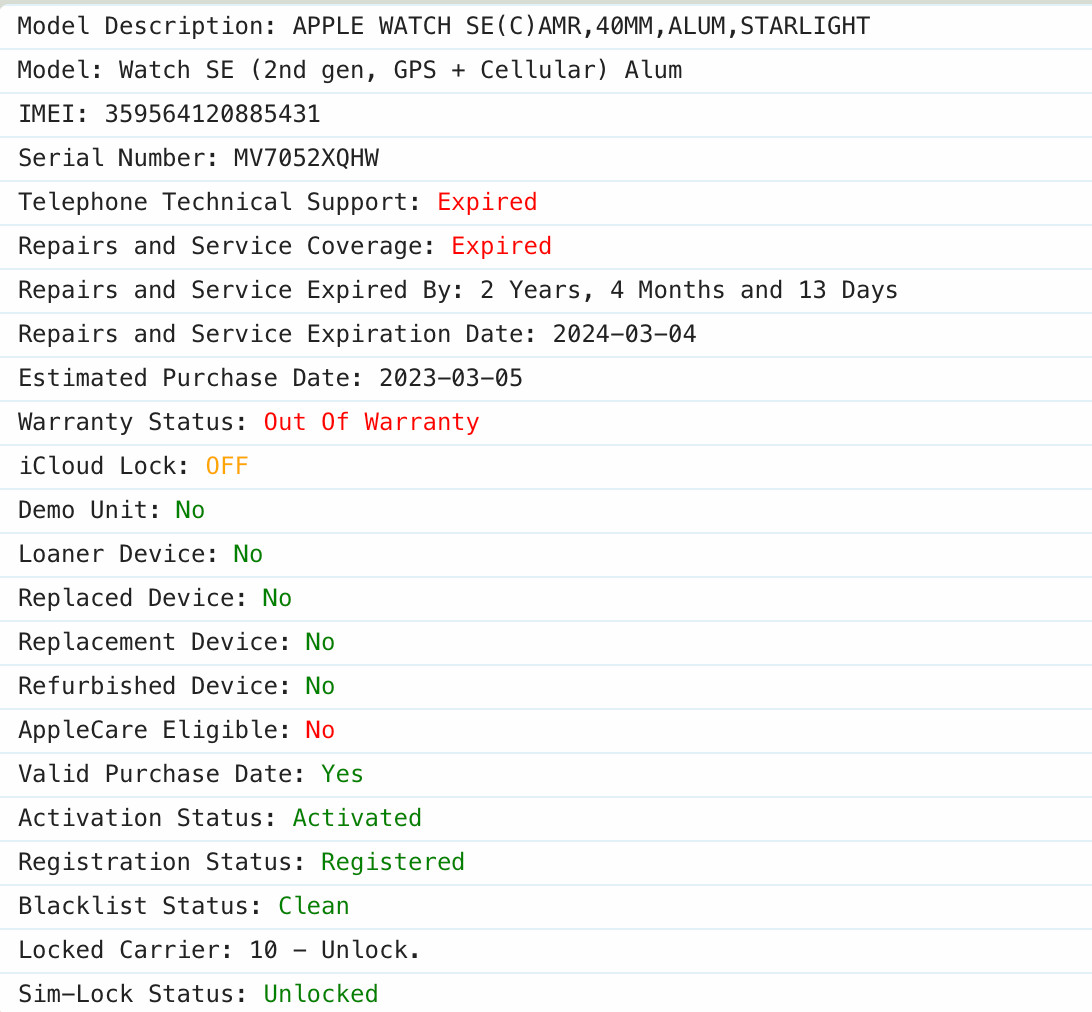
Task: Click the No value for Replacement Device
Action: (x=320, y=641)
